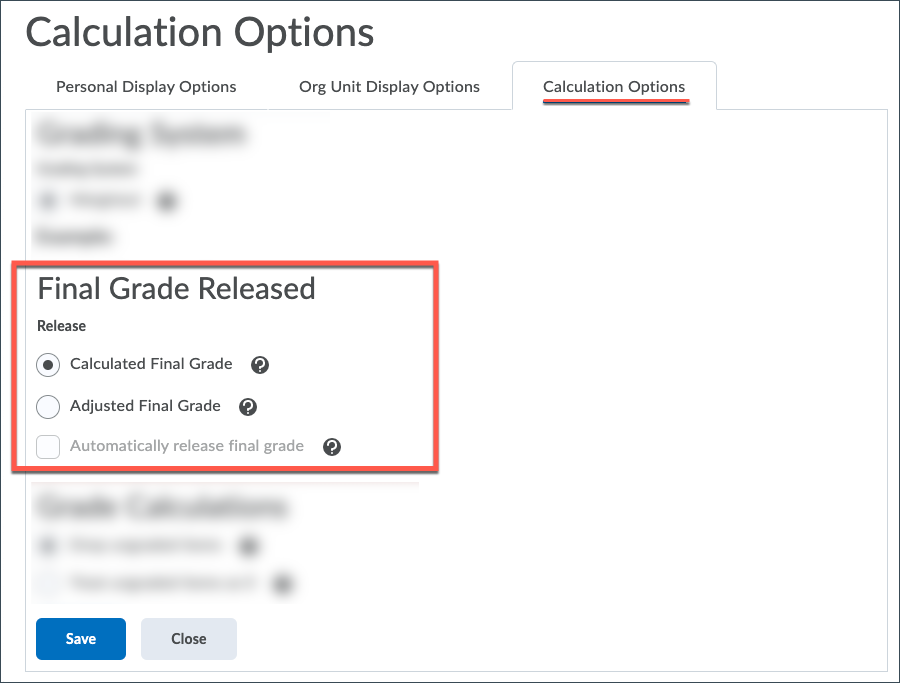The width and height of the screenshot is (900, 683).
Task: Switch to the Personal Display Options tab
Action: point(146,87)
